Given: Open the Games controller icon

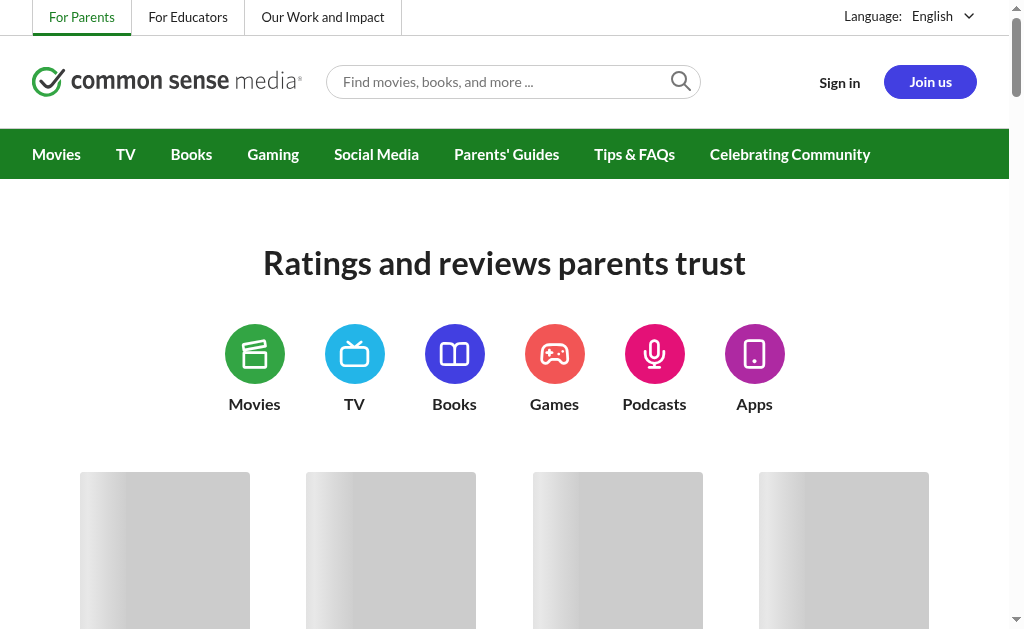Looking at the screenshot, I should tap(554, 354).
